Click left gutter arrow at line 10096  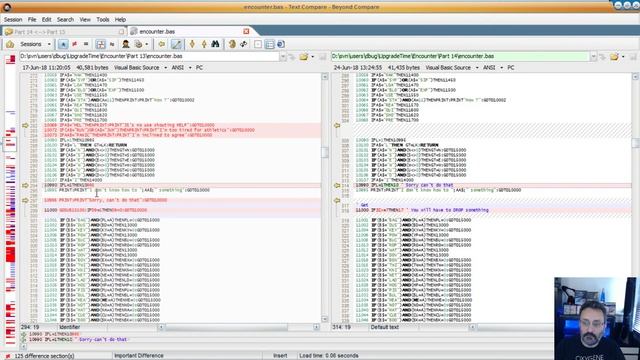(25, 200)
